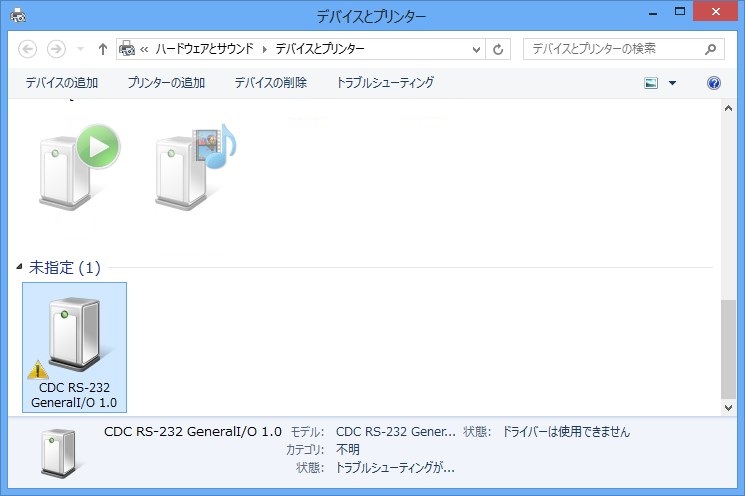Image resolution: width=745 pixels, height=496 pixels.
Task: Open the recent locations dropdown arrow
Action: tap(80, 49)
